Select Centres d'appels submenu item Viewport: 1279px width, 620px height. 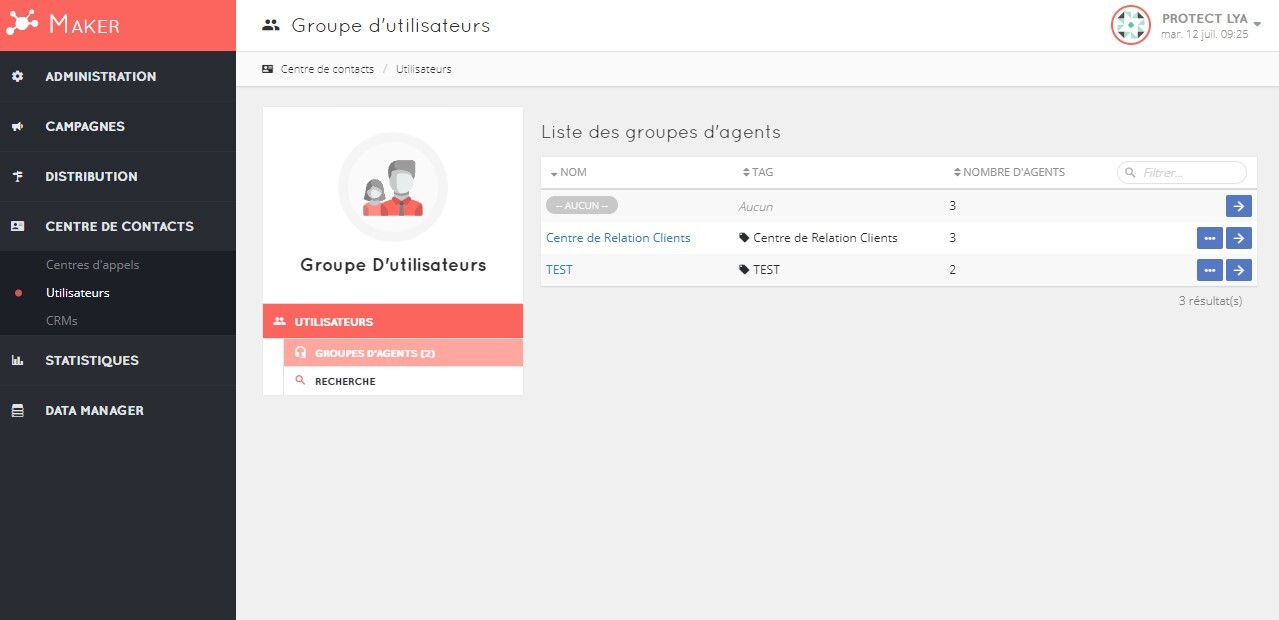(x=92, y=265)
